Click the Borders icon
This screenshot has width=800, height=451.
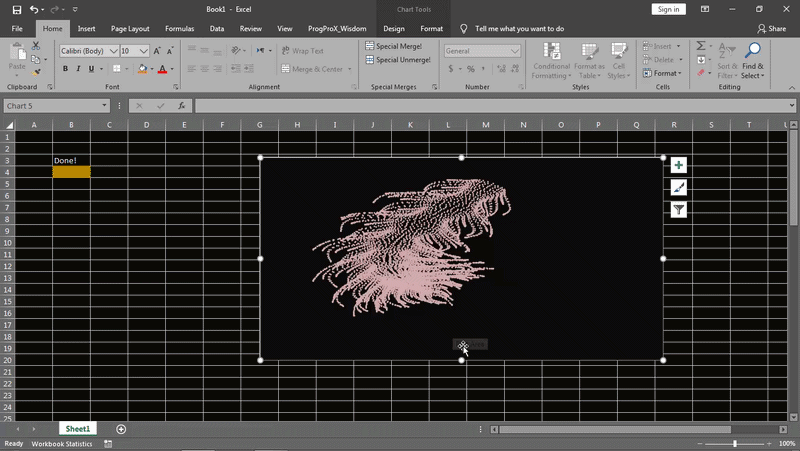point(117,68)
